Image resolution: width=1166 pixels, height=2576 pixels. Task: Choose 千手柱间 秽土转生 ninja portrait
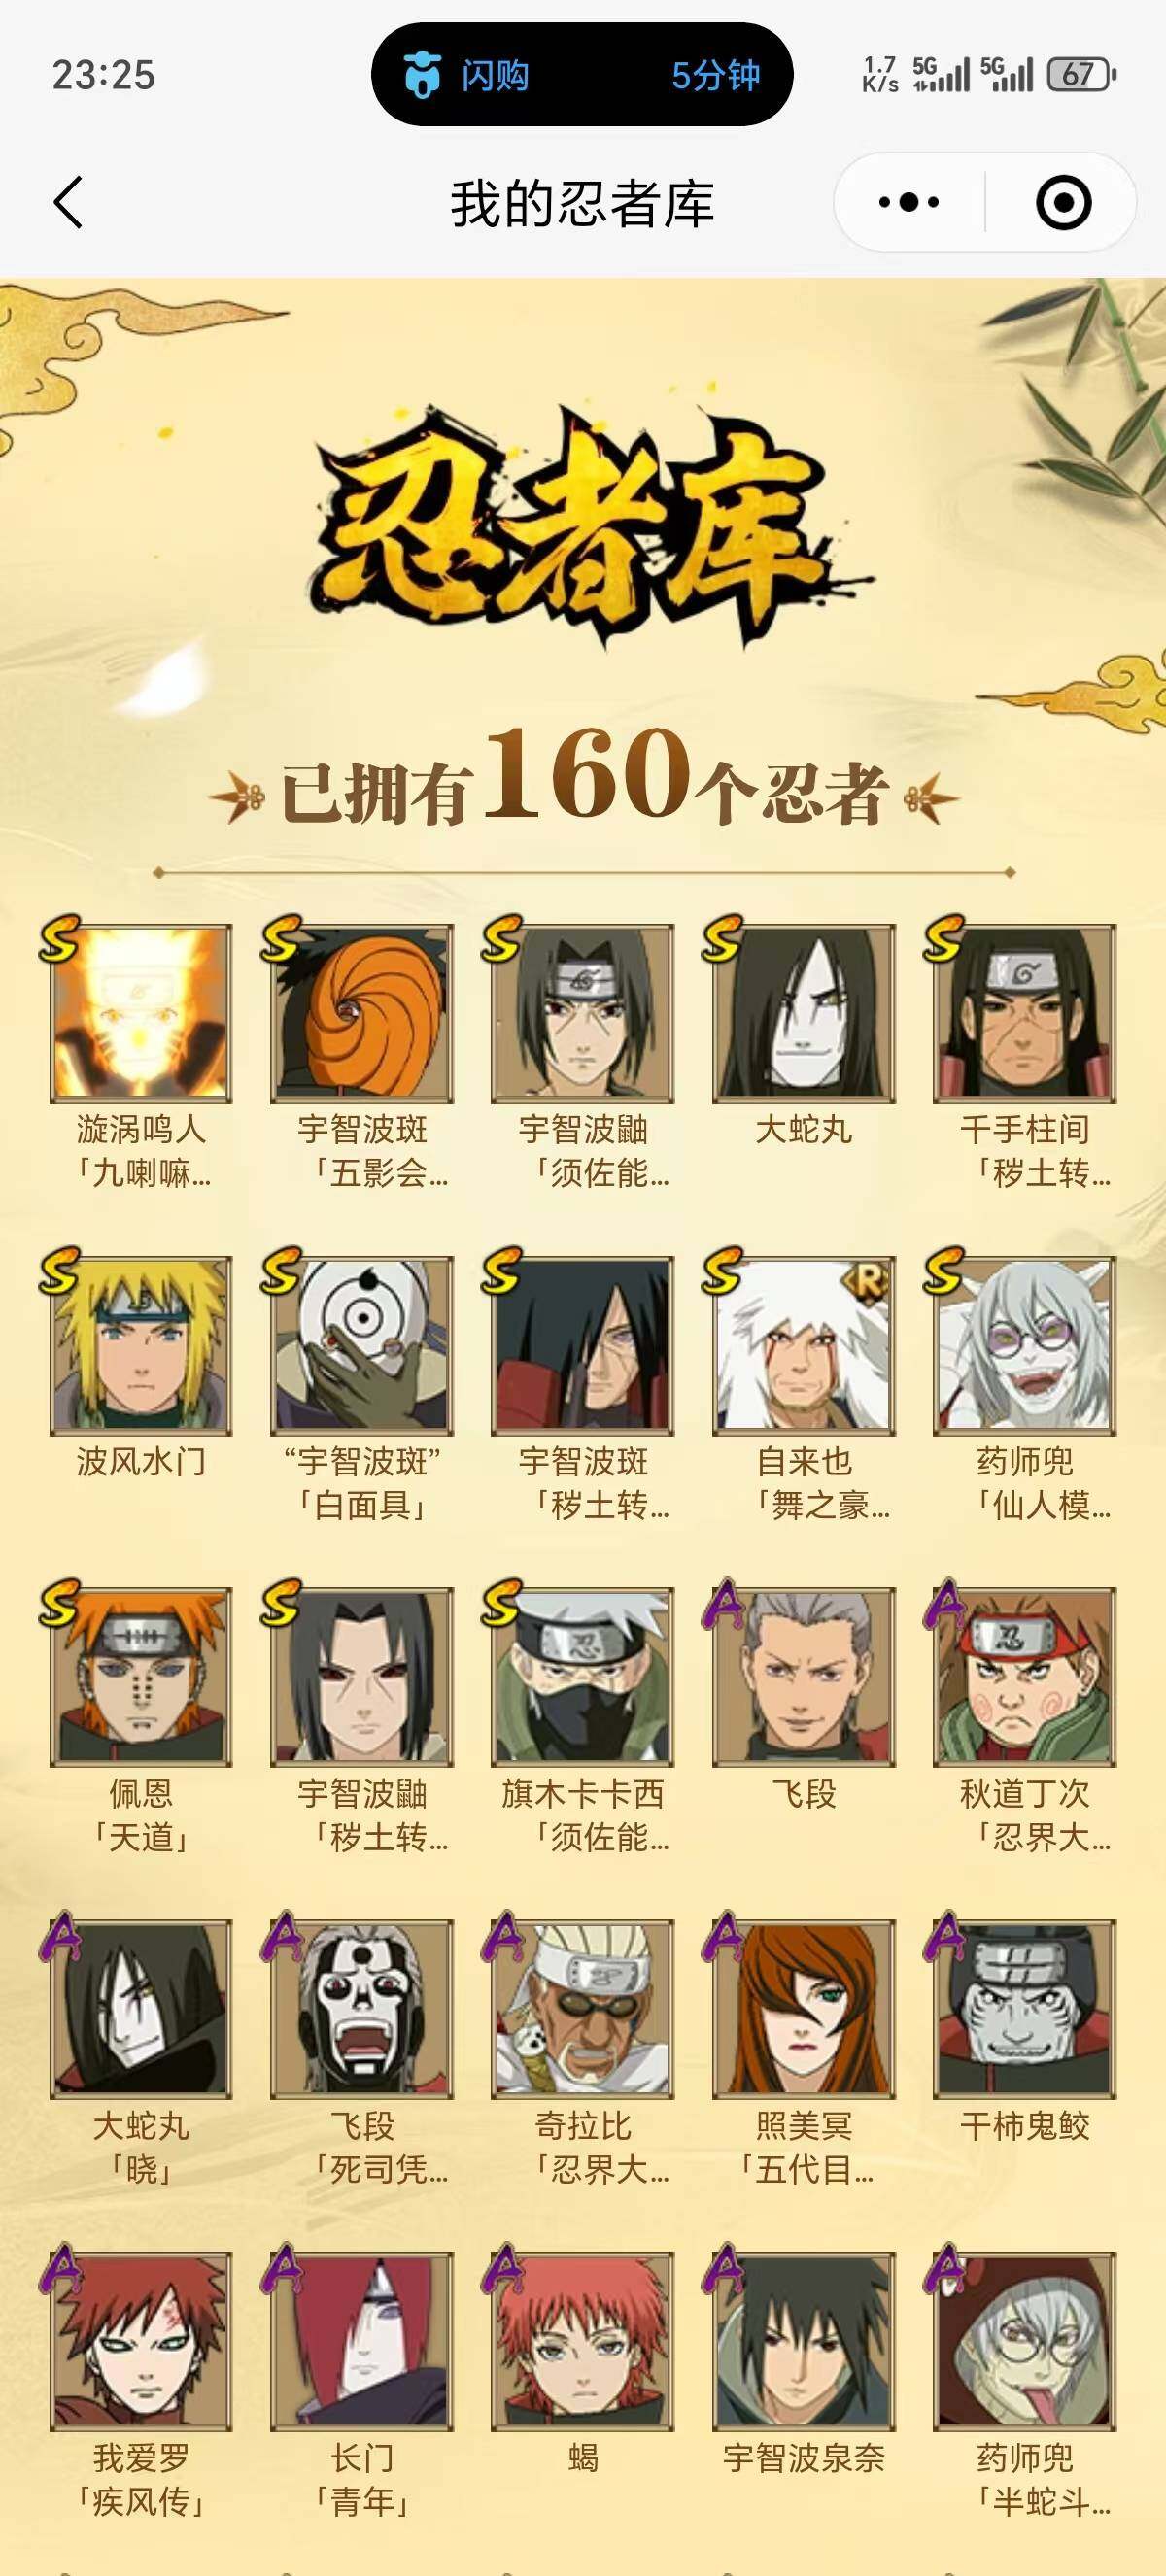tap(1025, 1013)
